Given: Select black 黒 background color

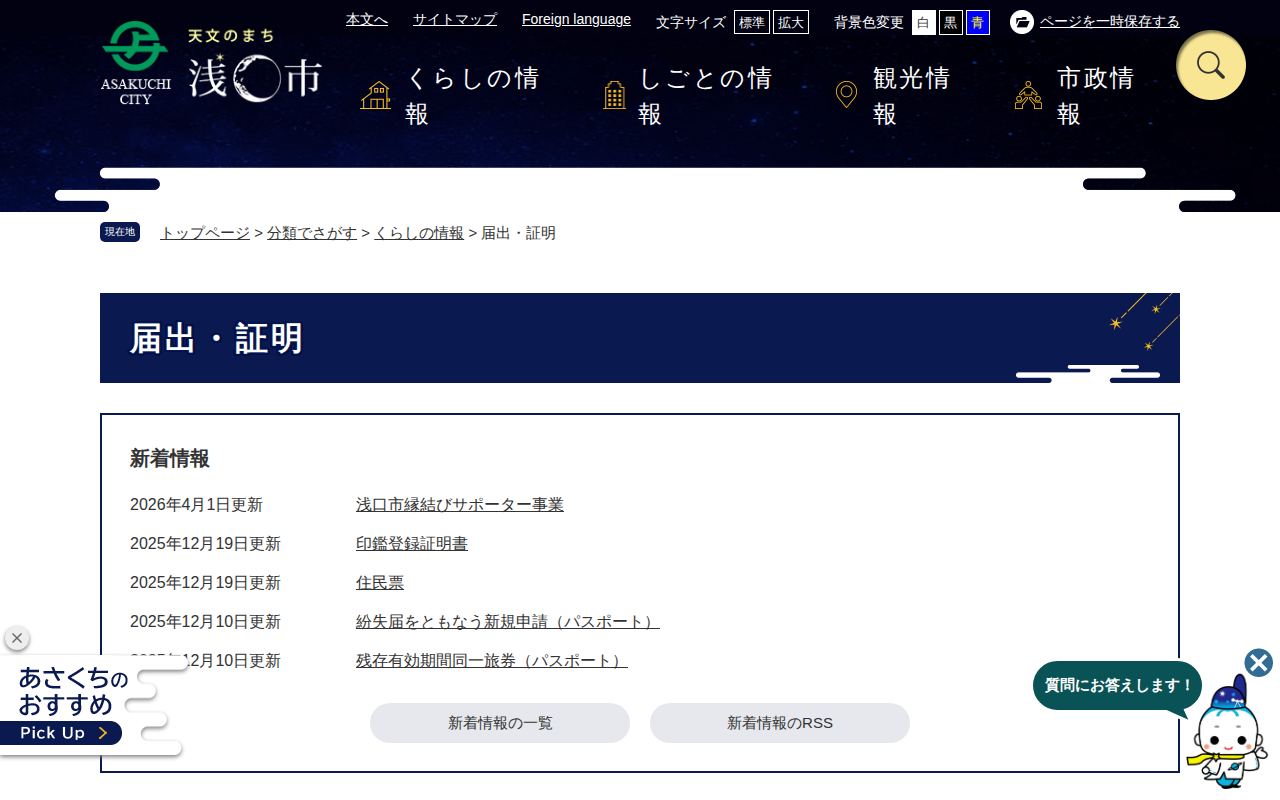Looking at the screenshot, I should coord(951,22).
